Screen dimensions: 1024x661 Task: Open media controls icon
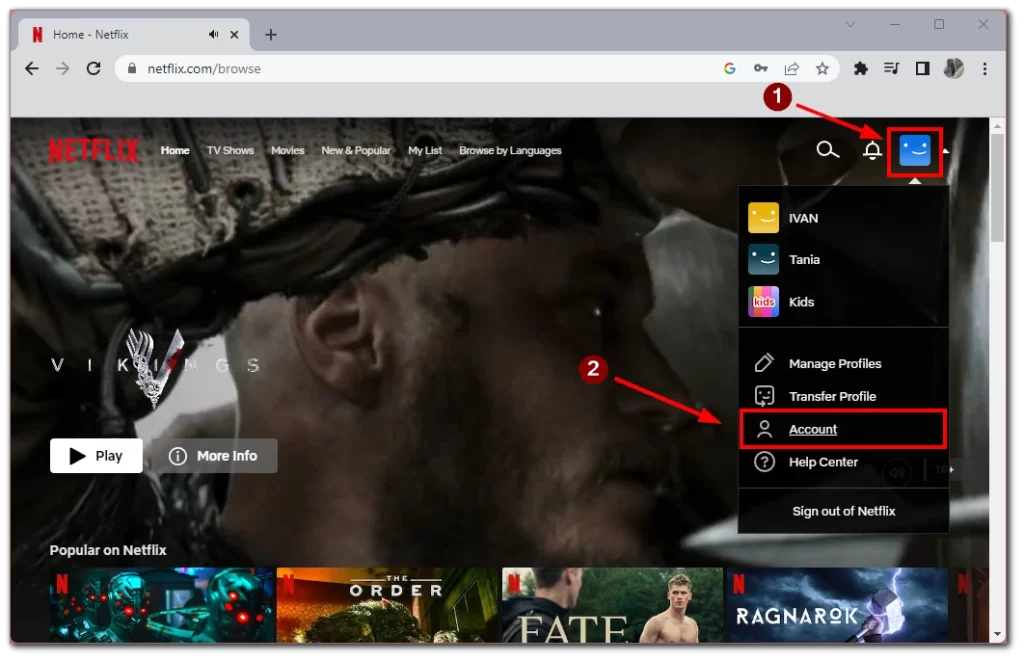point(891,69)
